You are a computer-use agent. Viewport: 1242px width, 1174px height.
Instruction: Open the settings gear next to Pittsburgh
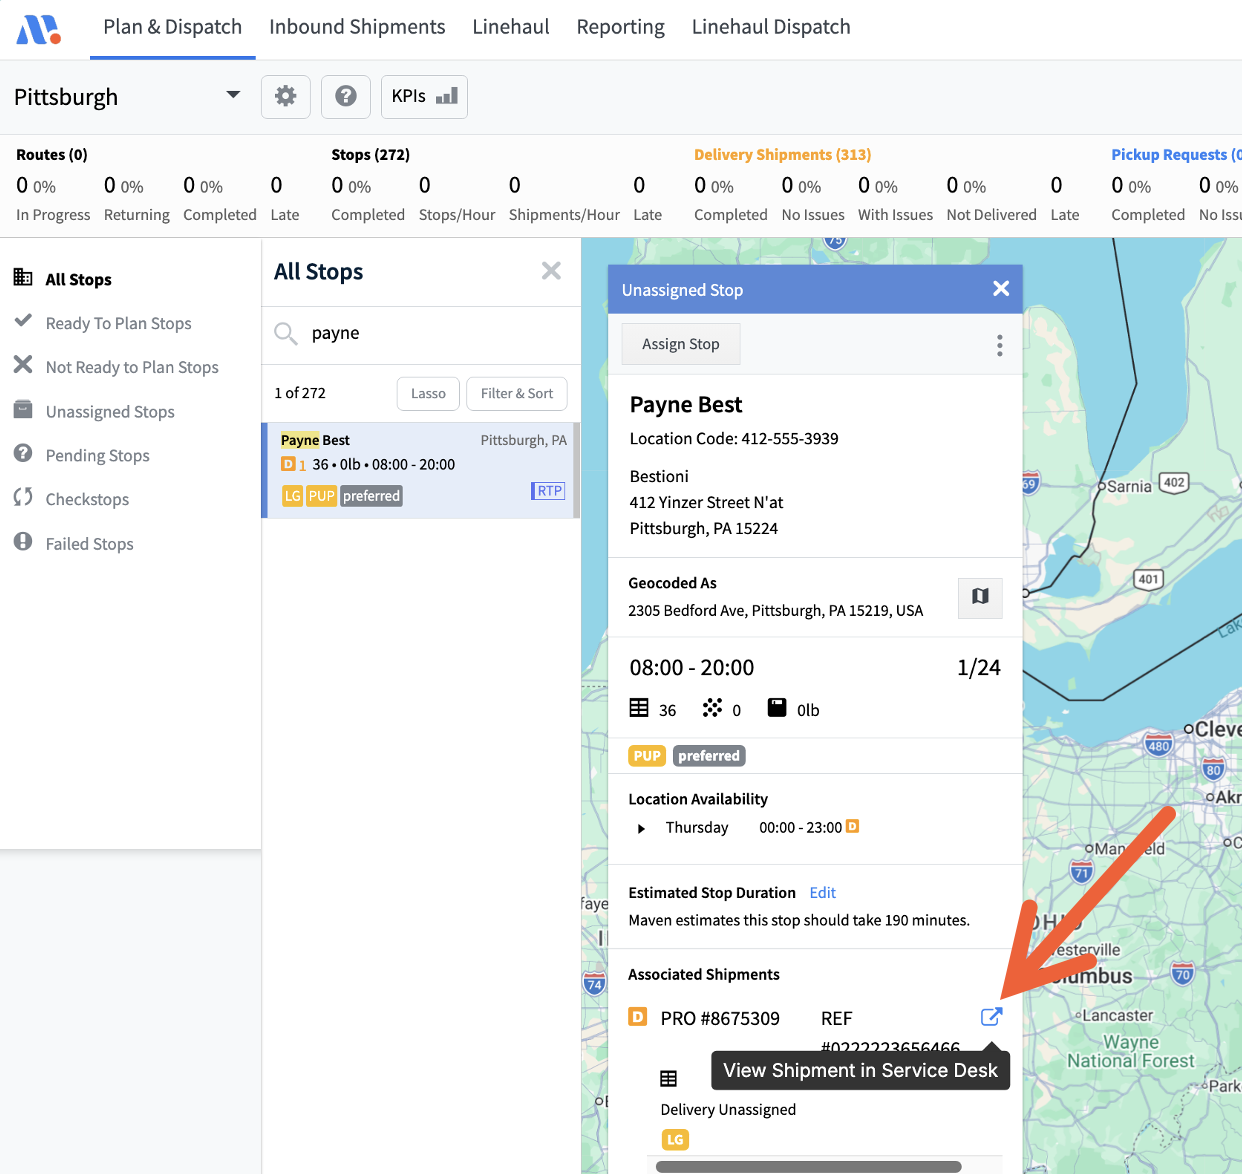(x=286, y=97)
